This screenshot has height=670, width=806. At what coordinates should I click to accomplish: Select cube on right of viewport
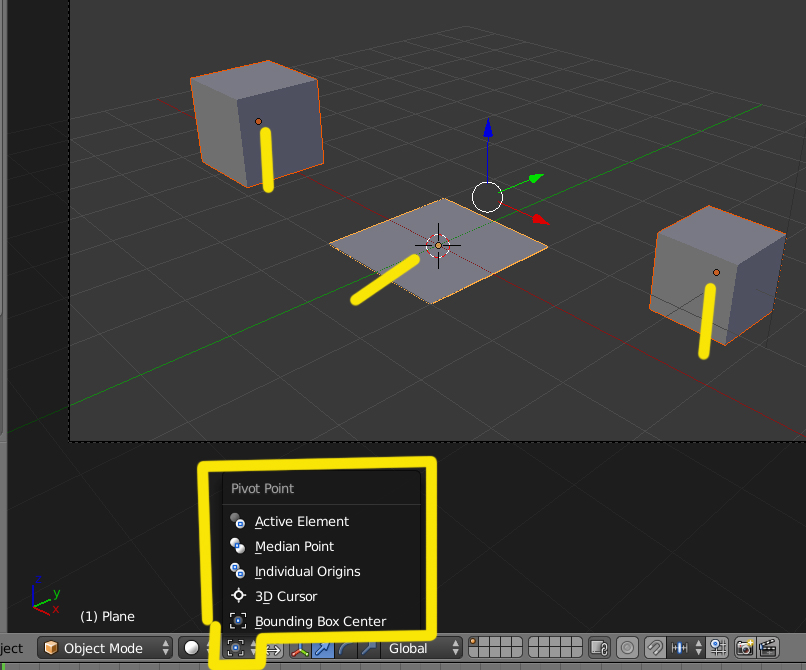click(x=717, y=275)
